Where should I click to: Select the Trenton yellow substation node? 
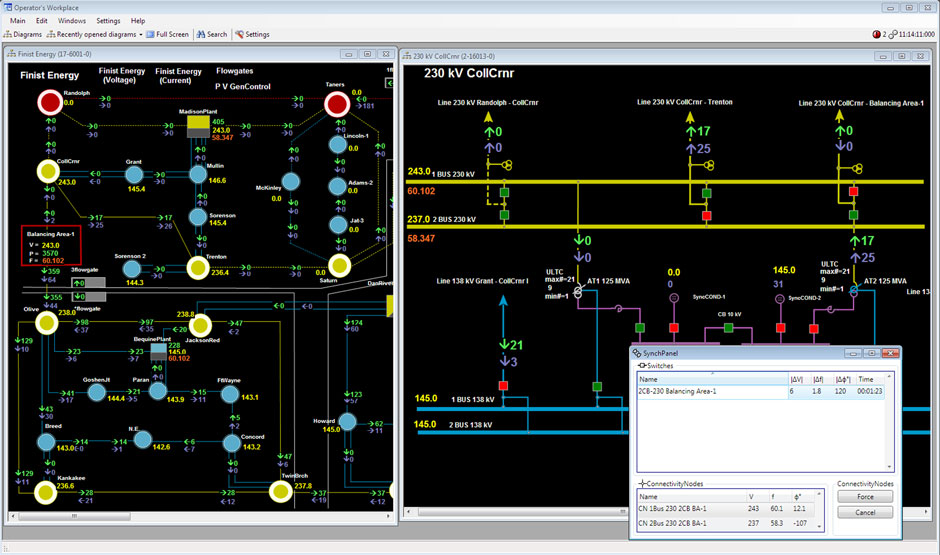[198, 268]
